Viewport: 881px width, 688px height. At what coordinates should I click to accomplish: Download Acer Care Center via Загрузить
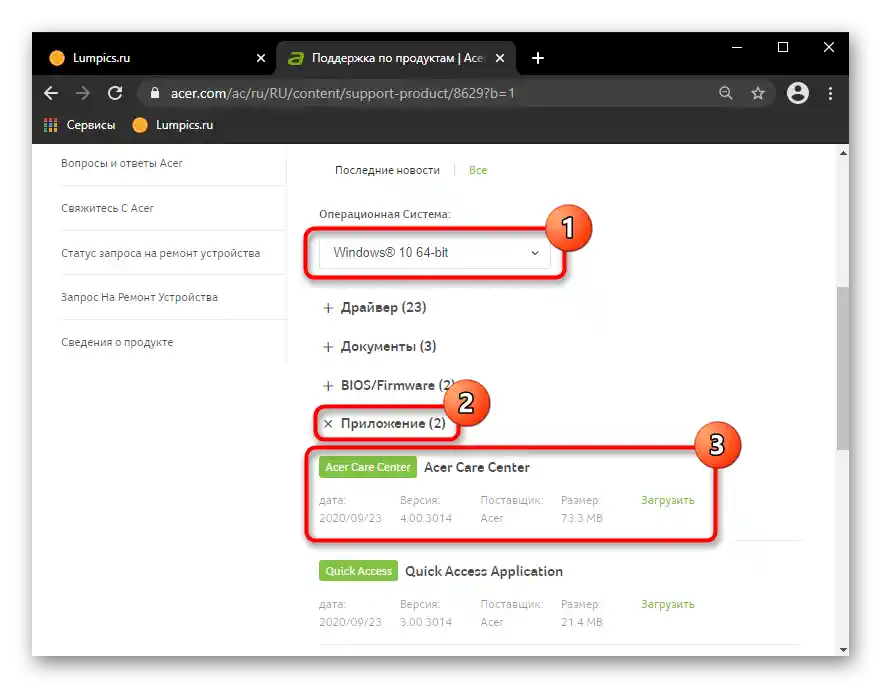[667, 500]
